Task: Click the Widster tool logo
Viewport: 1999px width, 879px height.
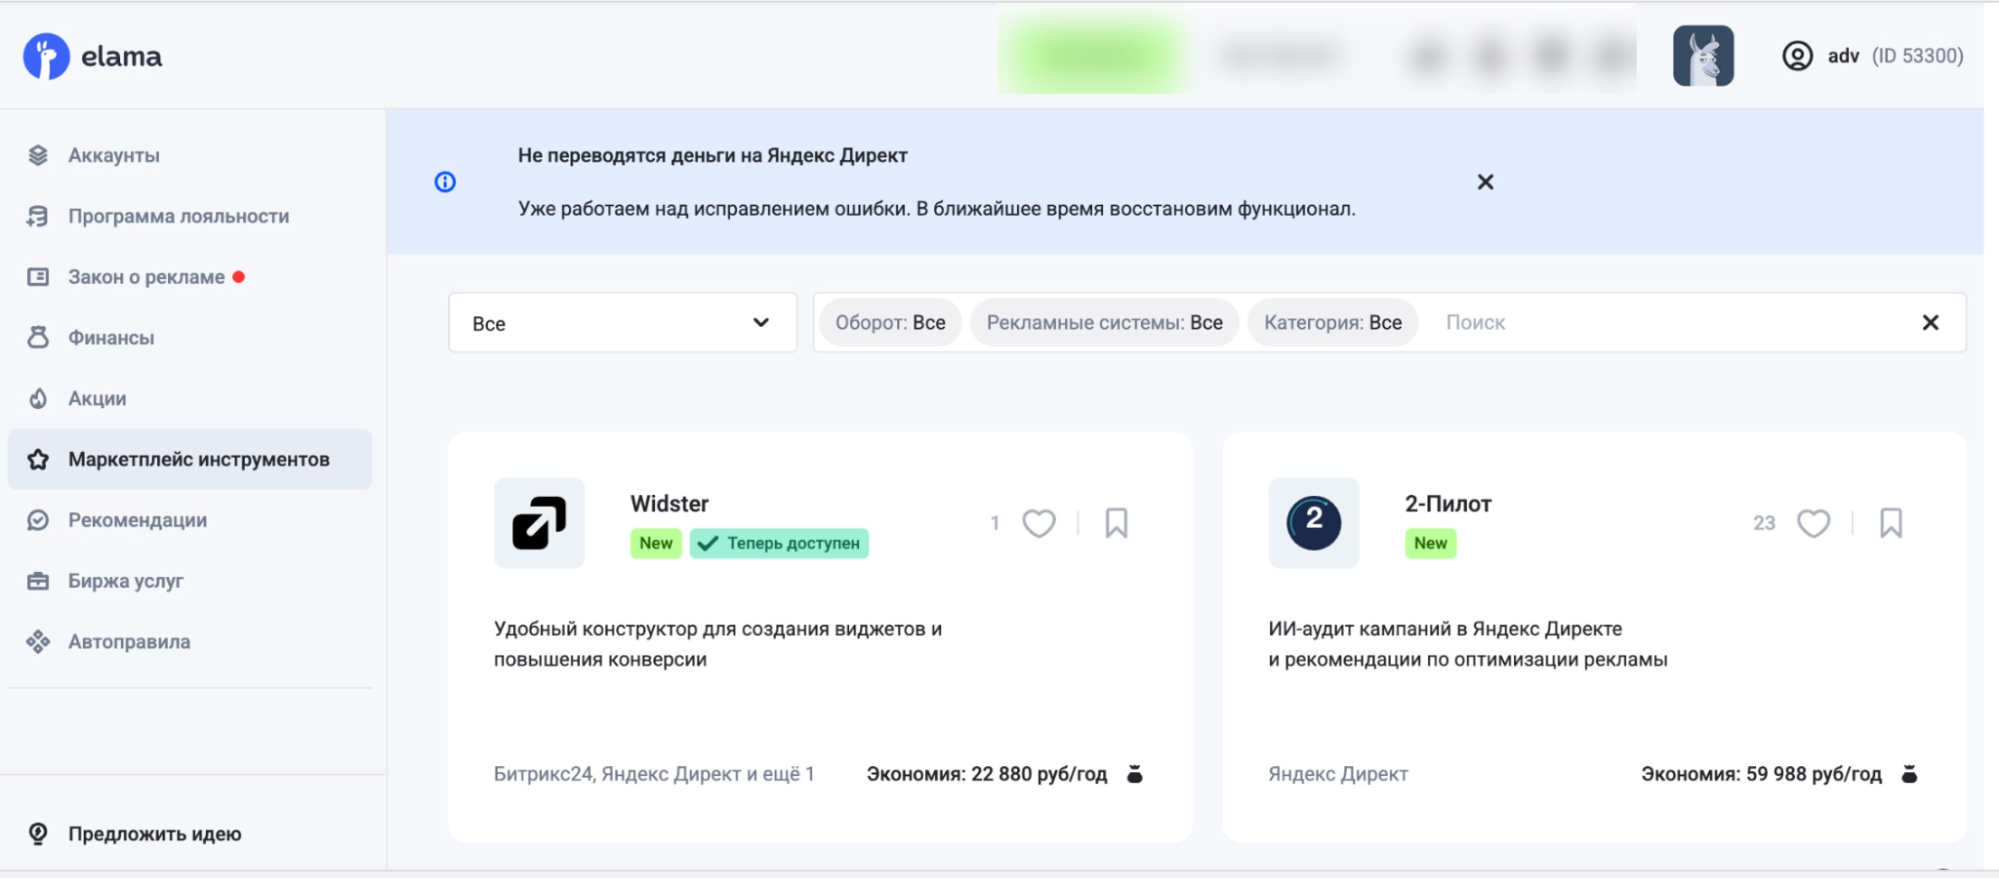Action: [x=539, y=523]
